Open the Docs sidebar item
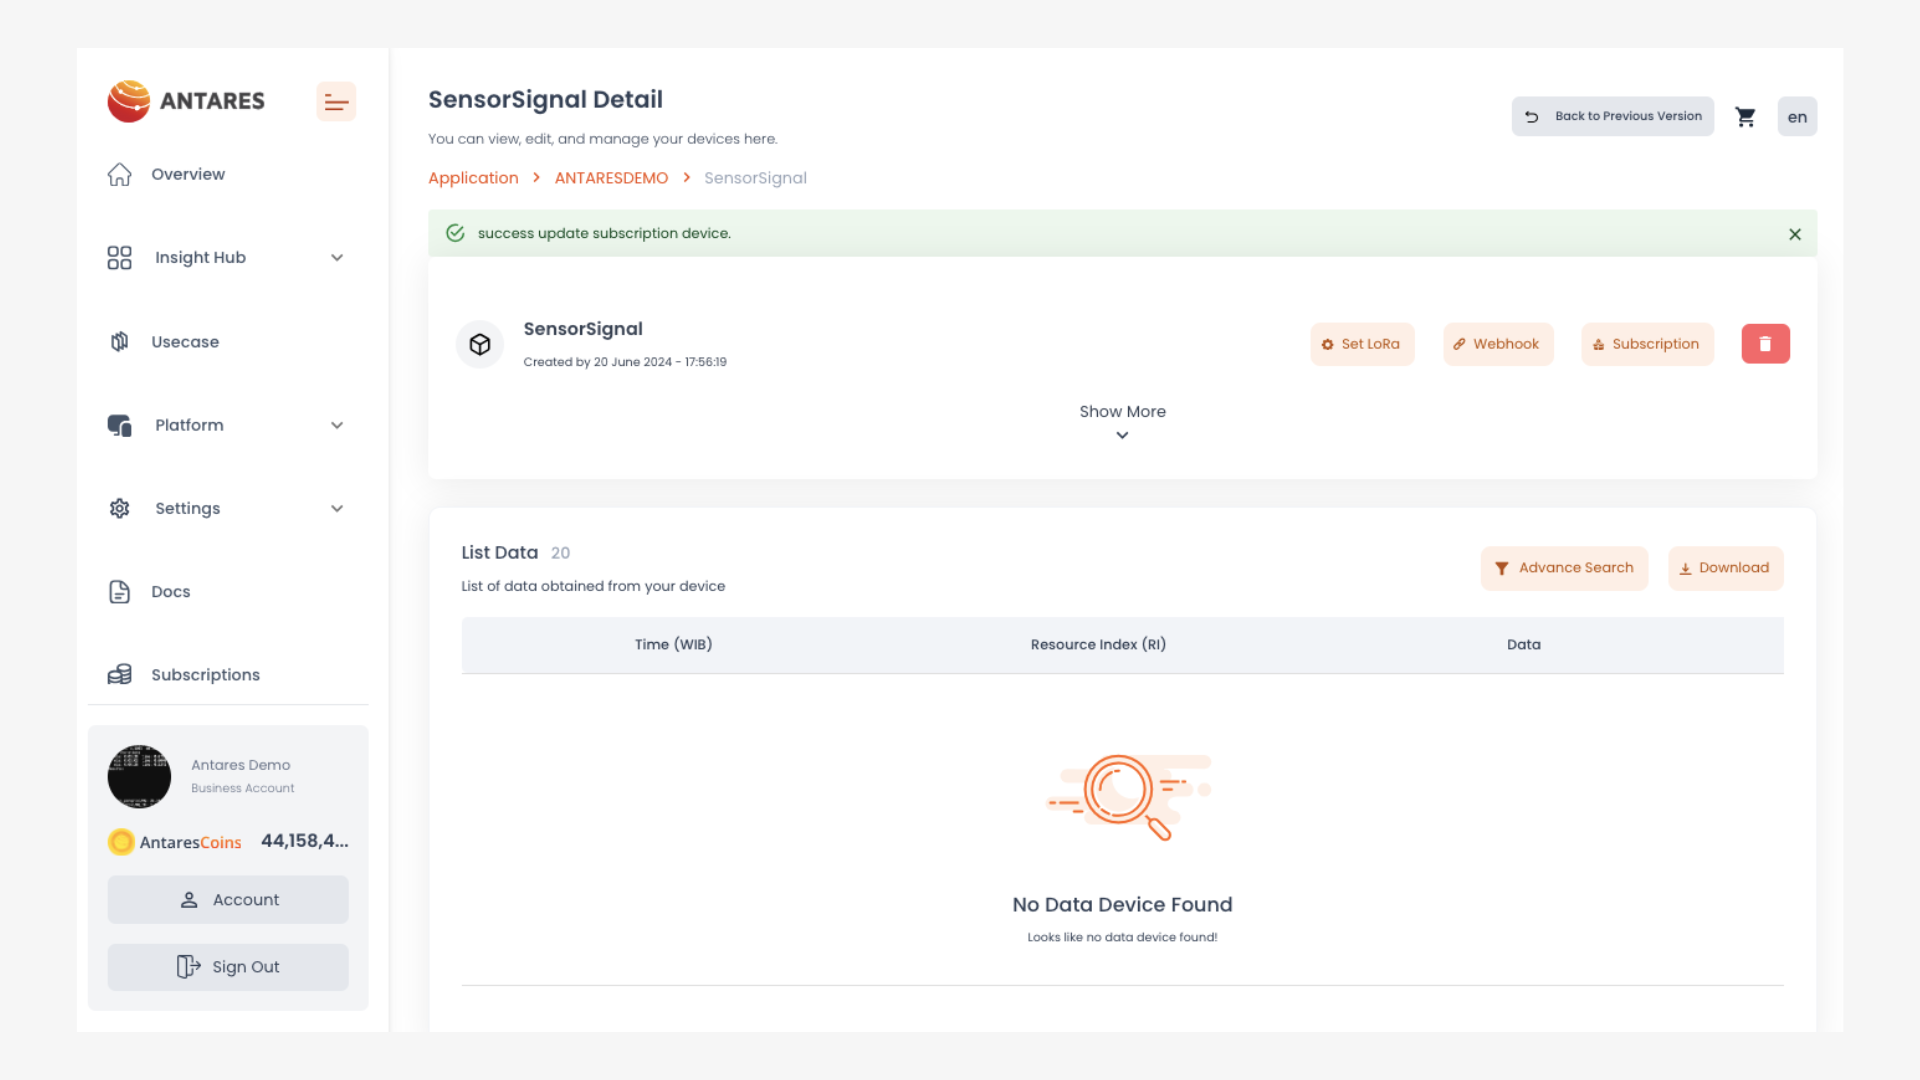The width and height of the screenshot is (1920, 1080). (x=170, y=592)
